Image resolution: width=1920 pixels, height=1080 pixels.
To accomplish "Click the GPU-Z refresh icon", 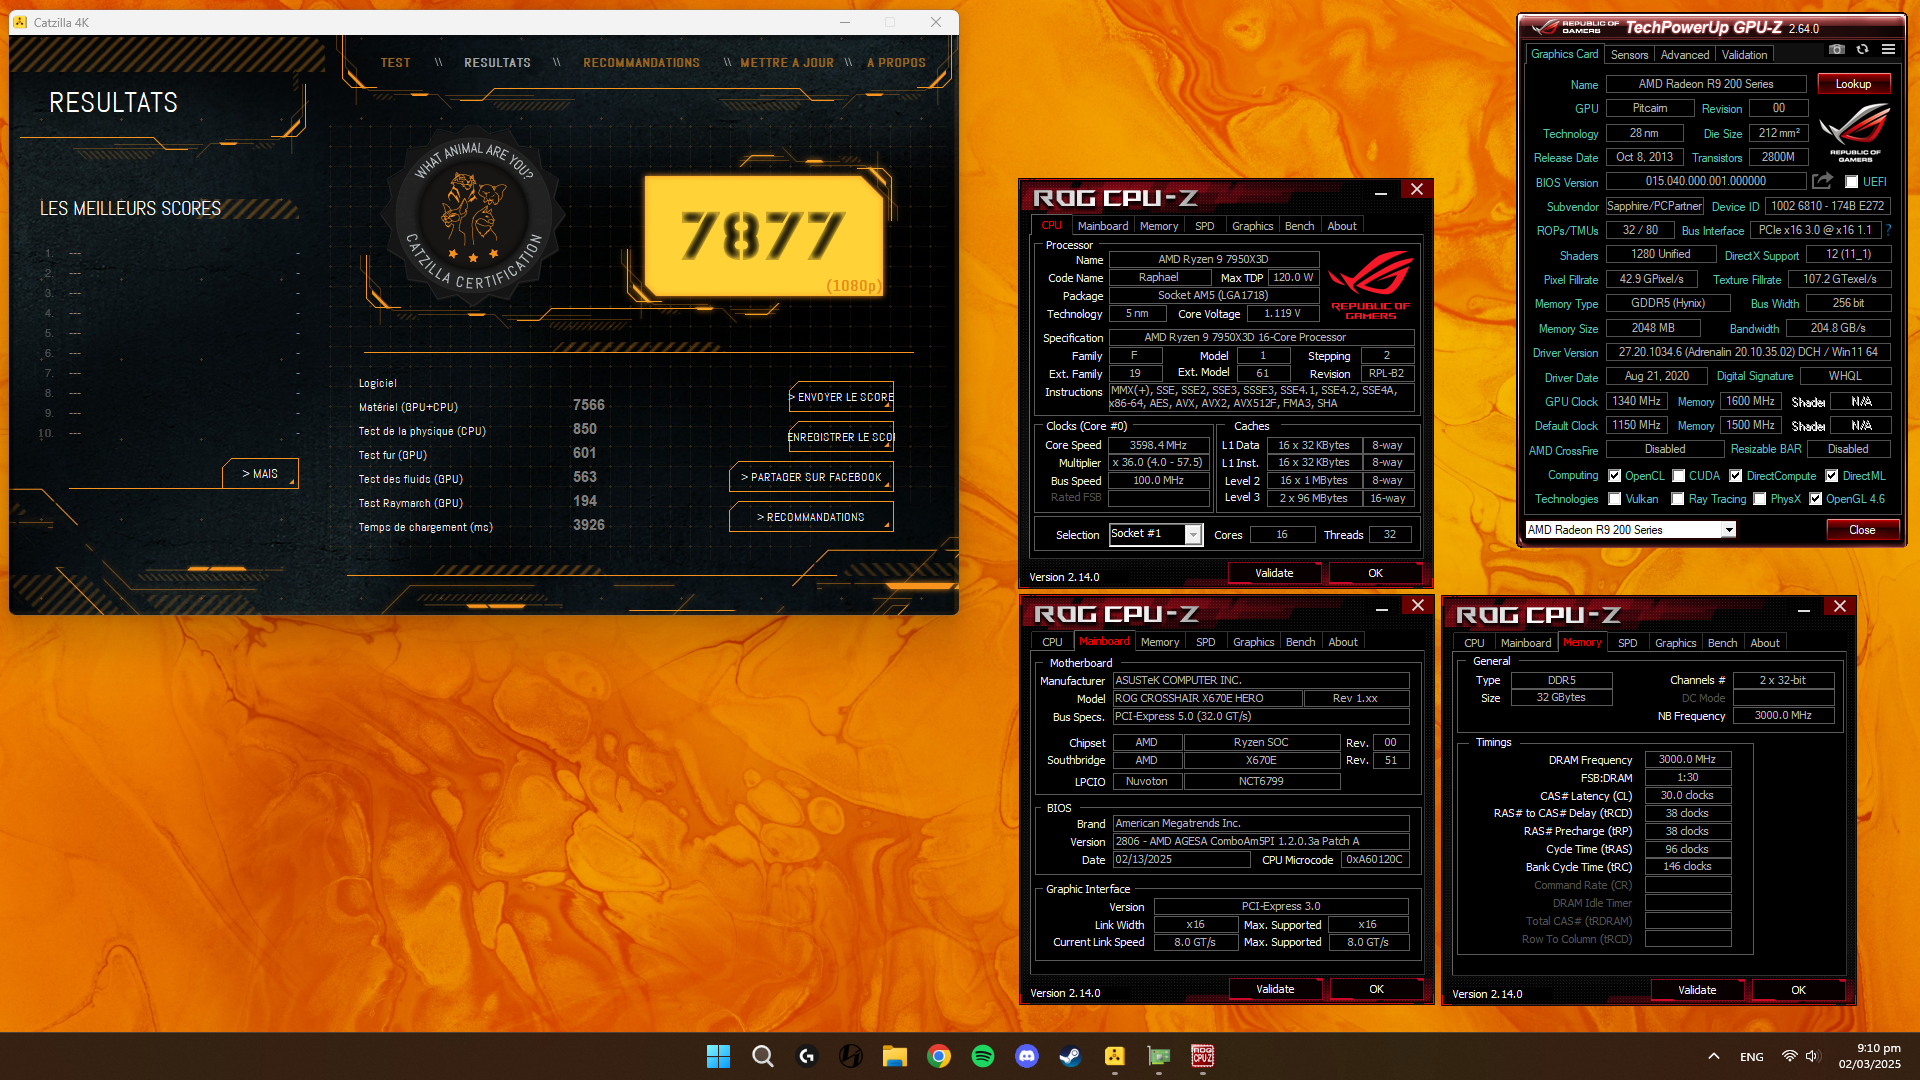I will click(x=1862, y=50).
